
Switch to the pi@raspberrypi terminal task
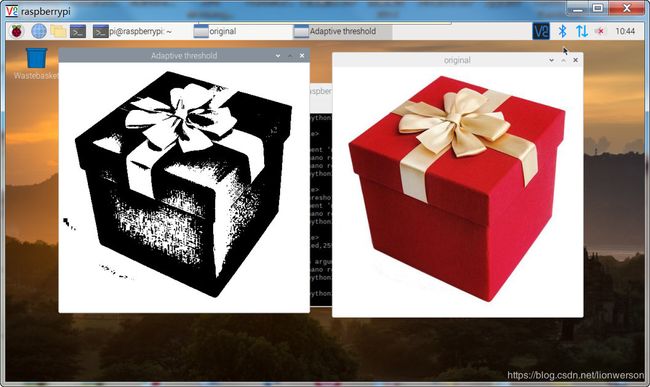point(132,31)
